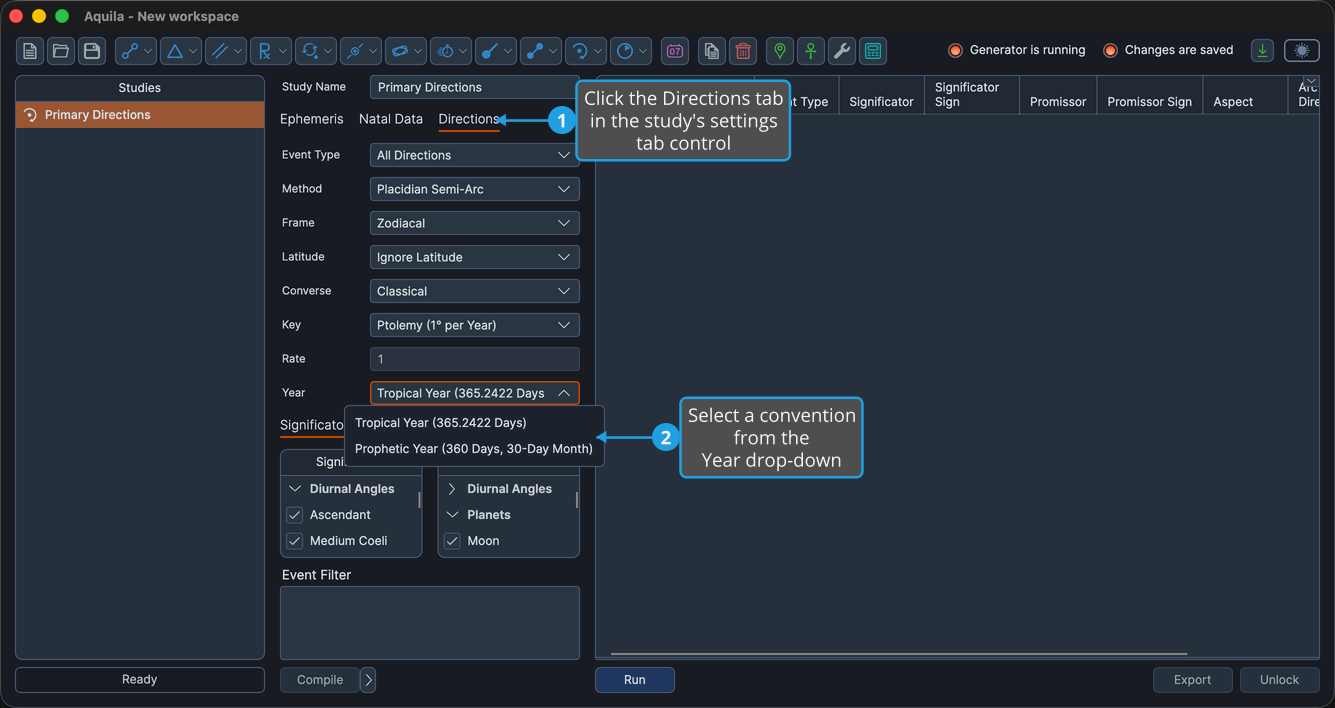Click the green ankh symbol icon

(x=811, y=51)
